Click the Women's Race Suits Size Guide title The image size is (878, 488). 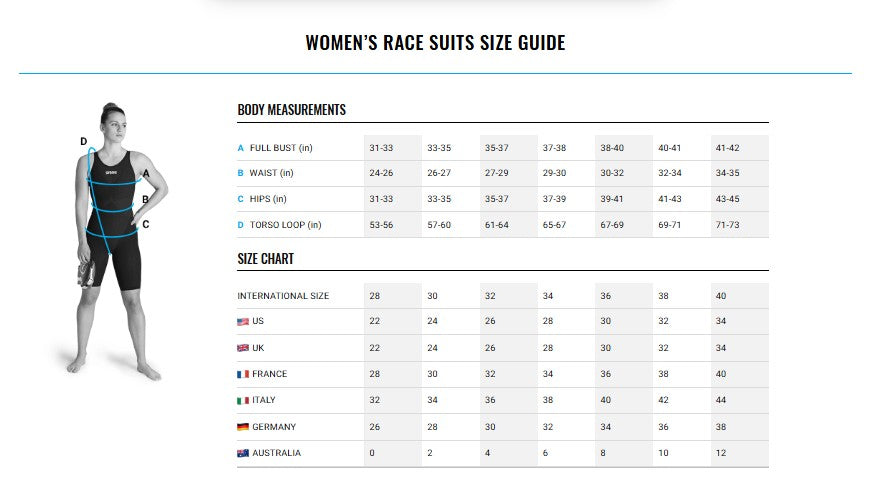[435, 43]
